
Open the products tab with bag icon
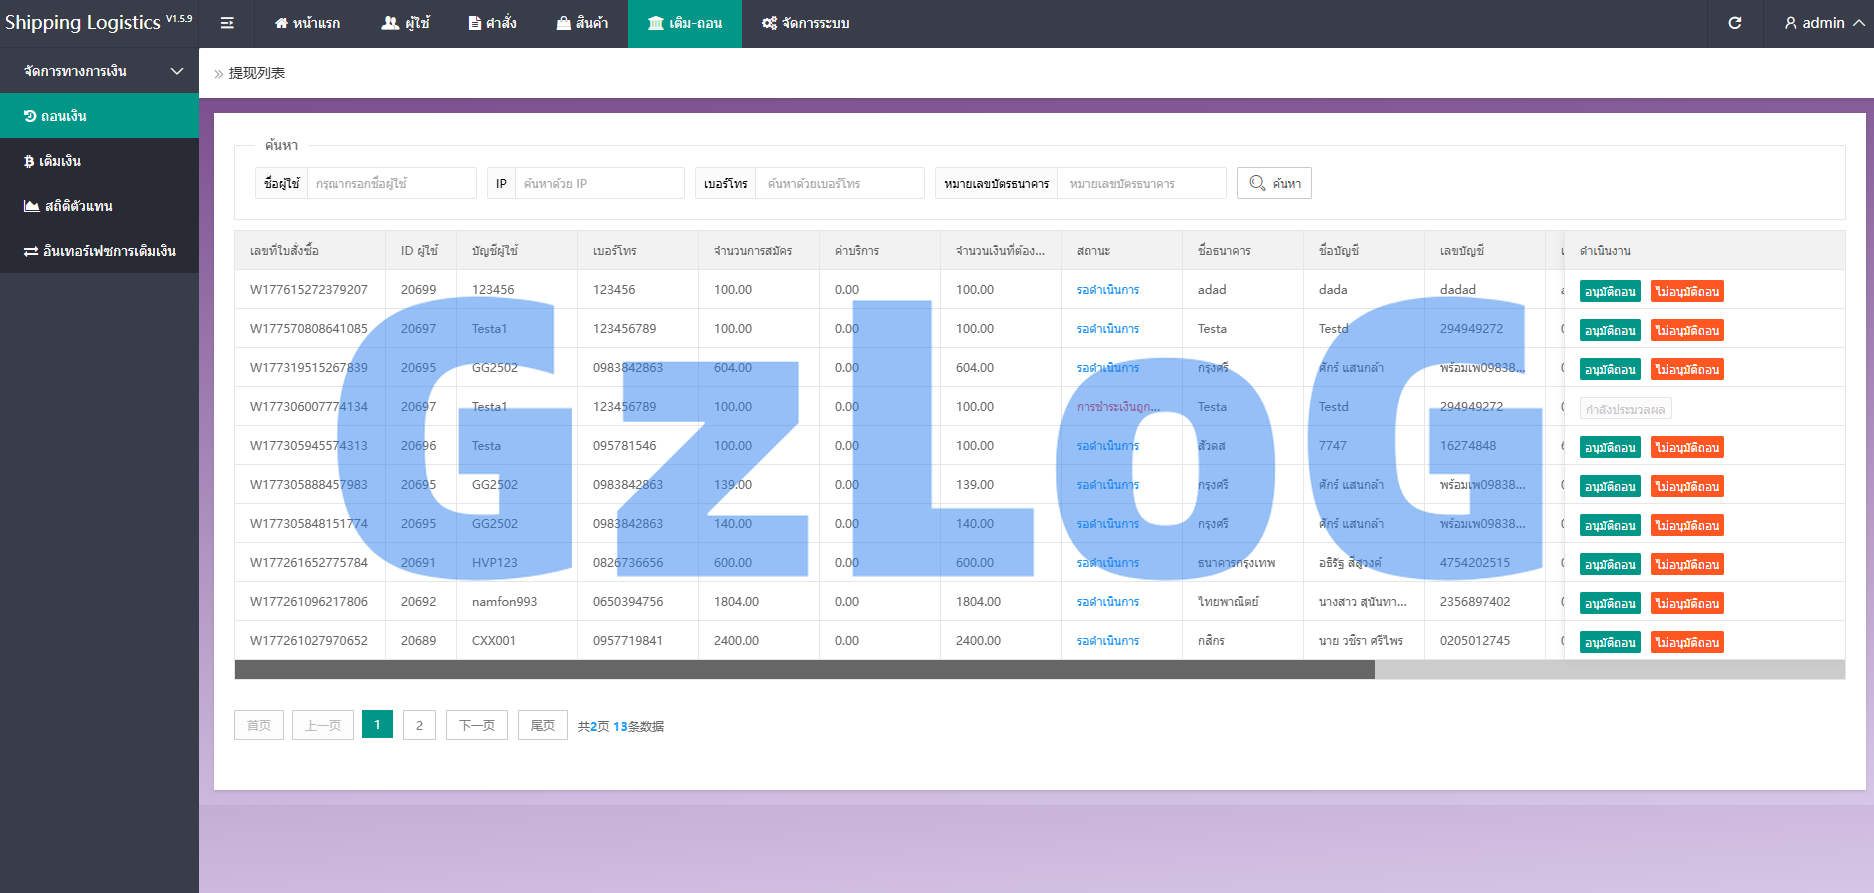(582, 23)
